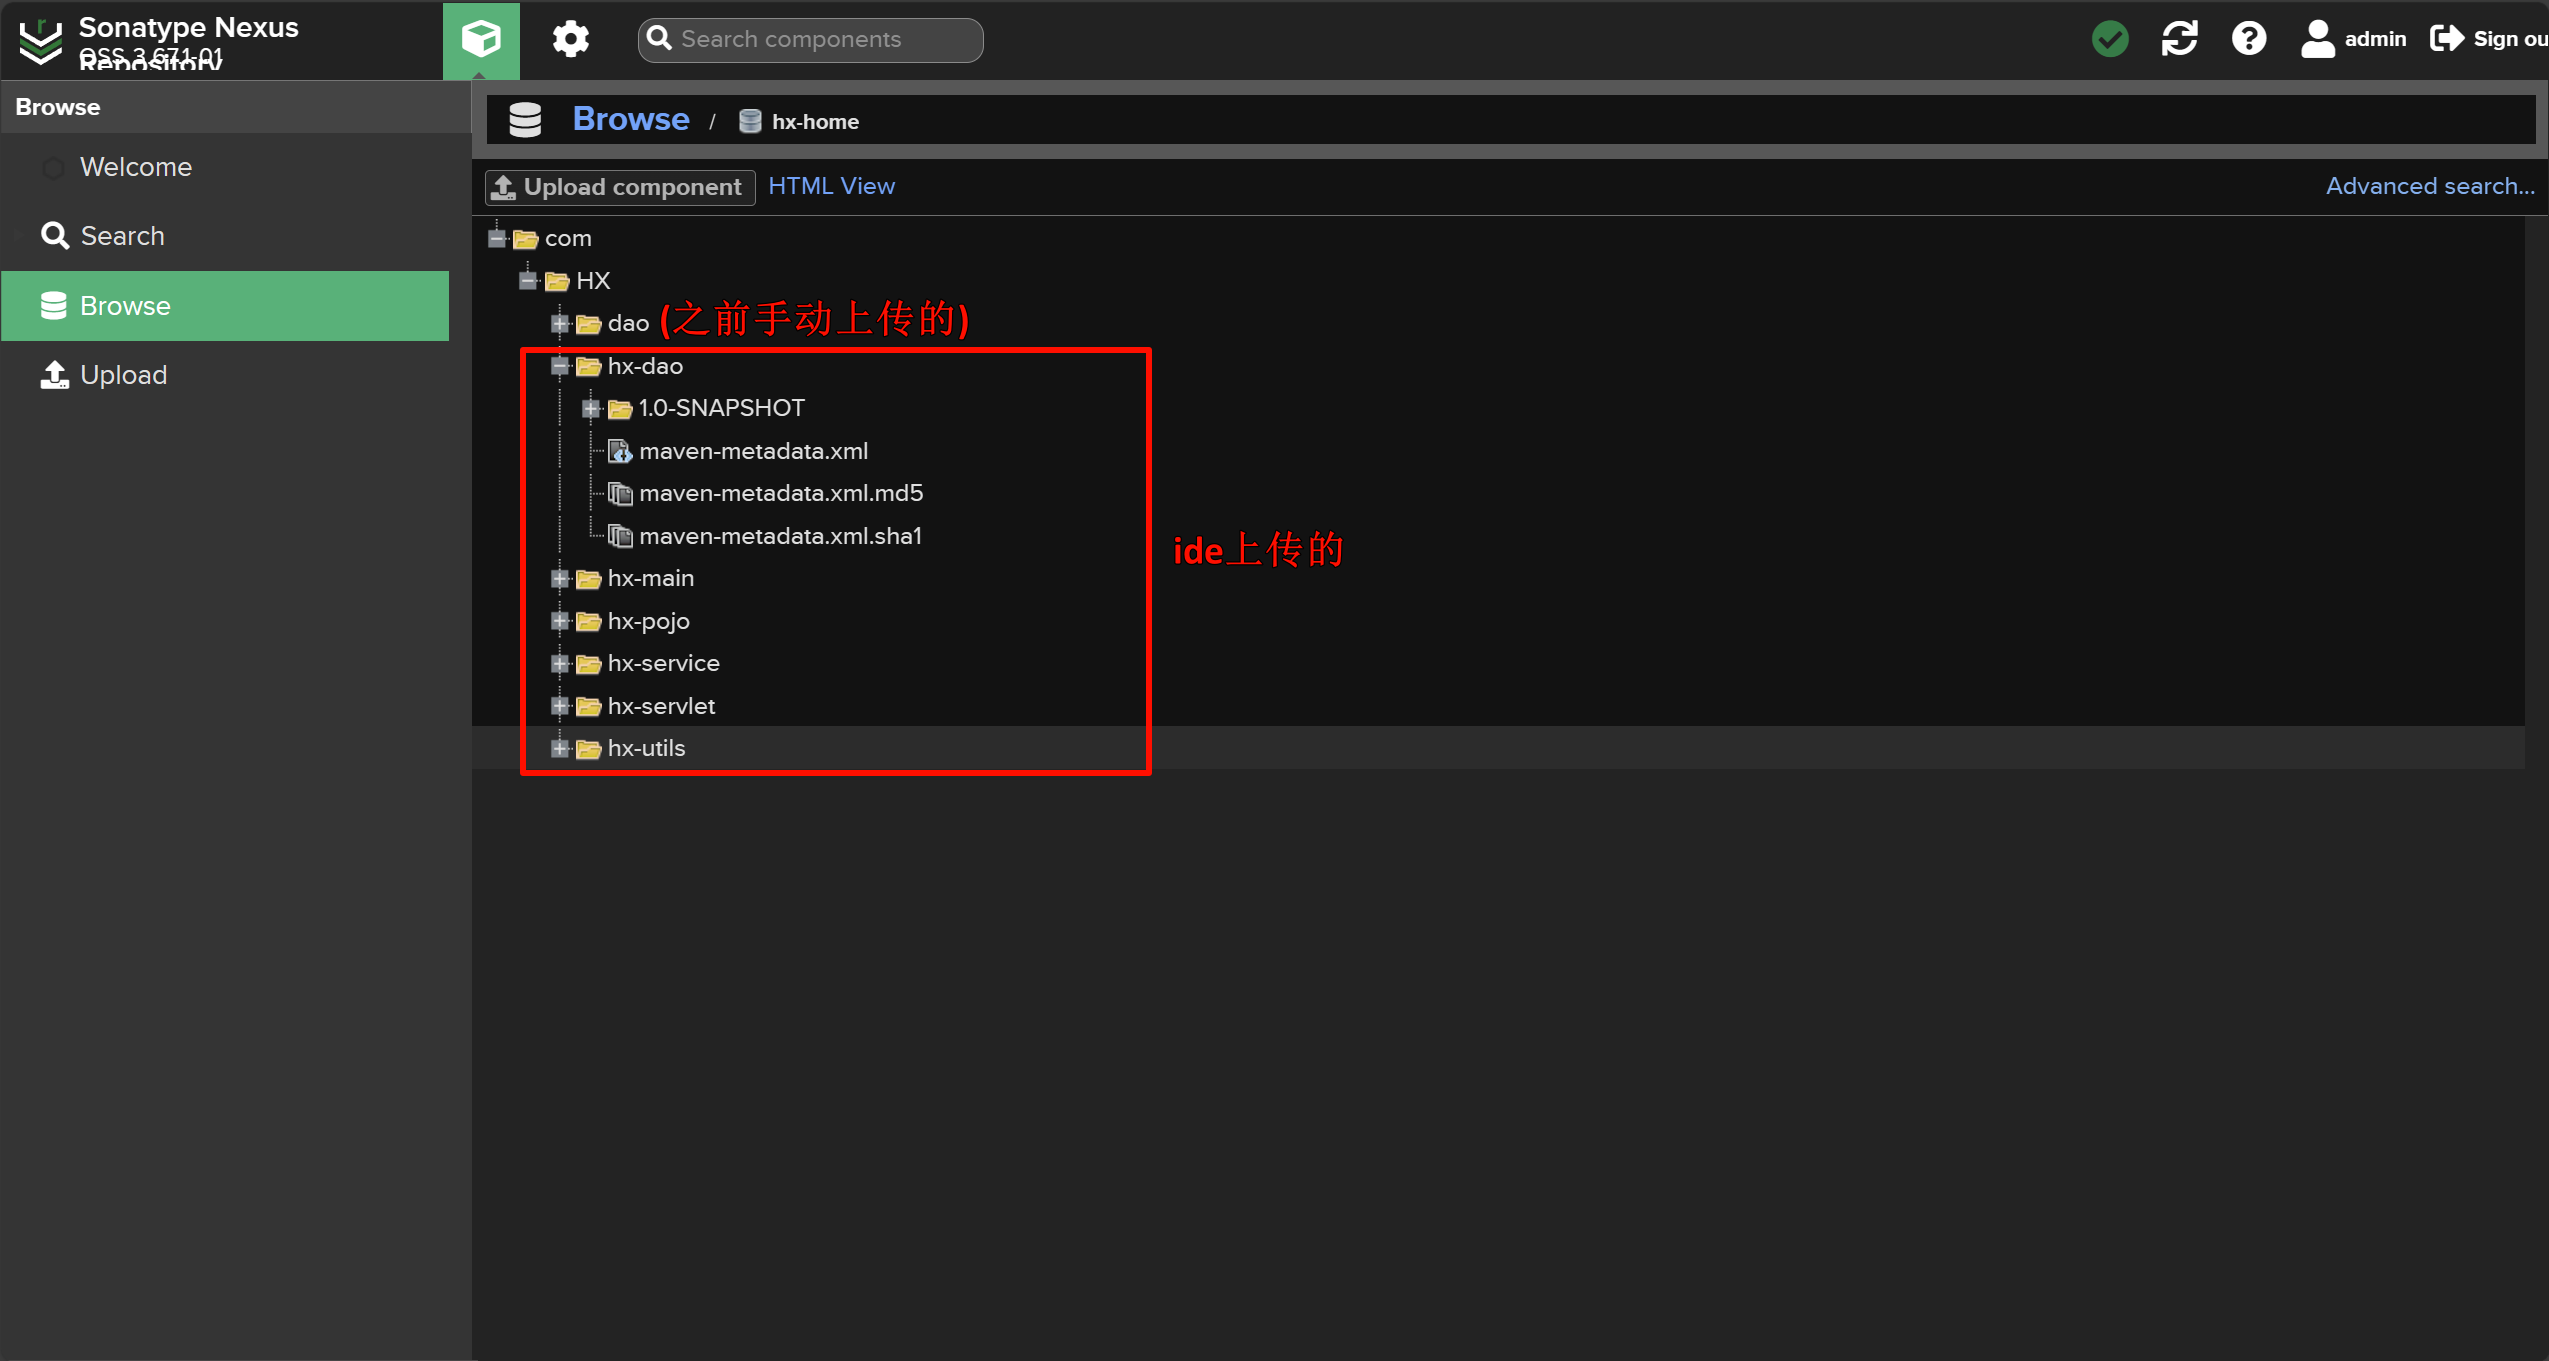Open the Browse cube icon in header
This screenshot has height=1361, width=2549.
481,39
